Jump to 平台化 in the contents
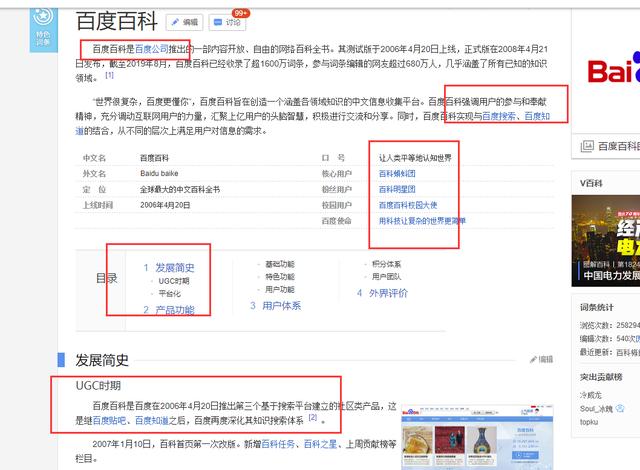Screen dimensions: 640x470 point(169,294)
